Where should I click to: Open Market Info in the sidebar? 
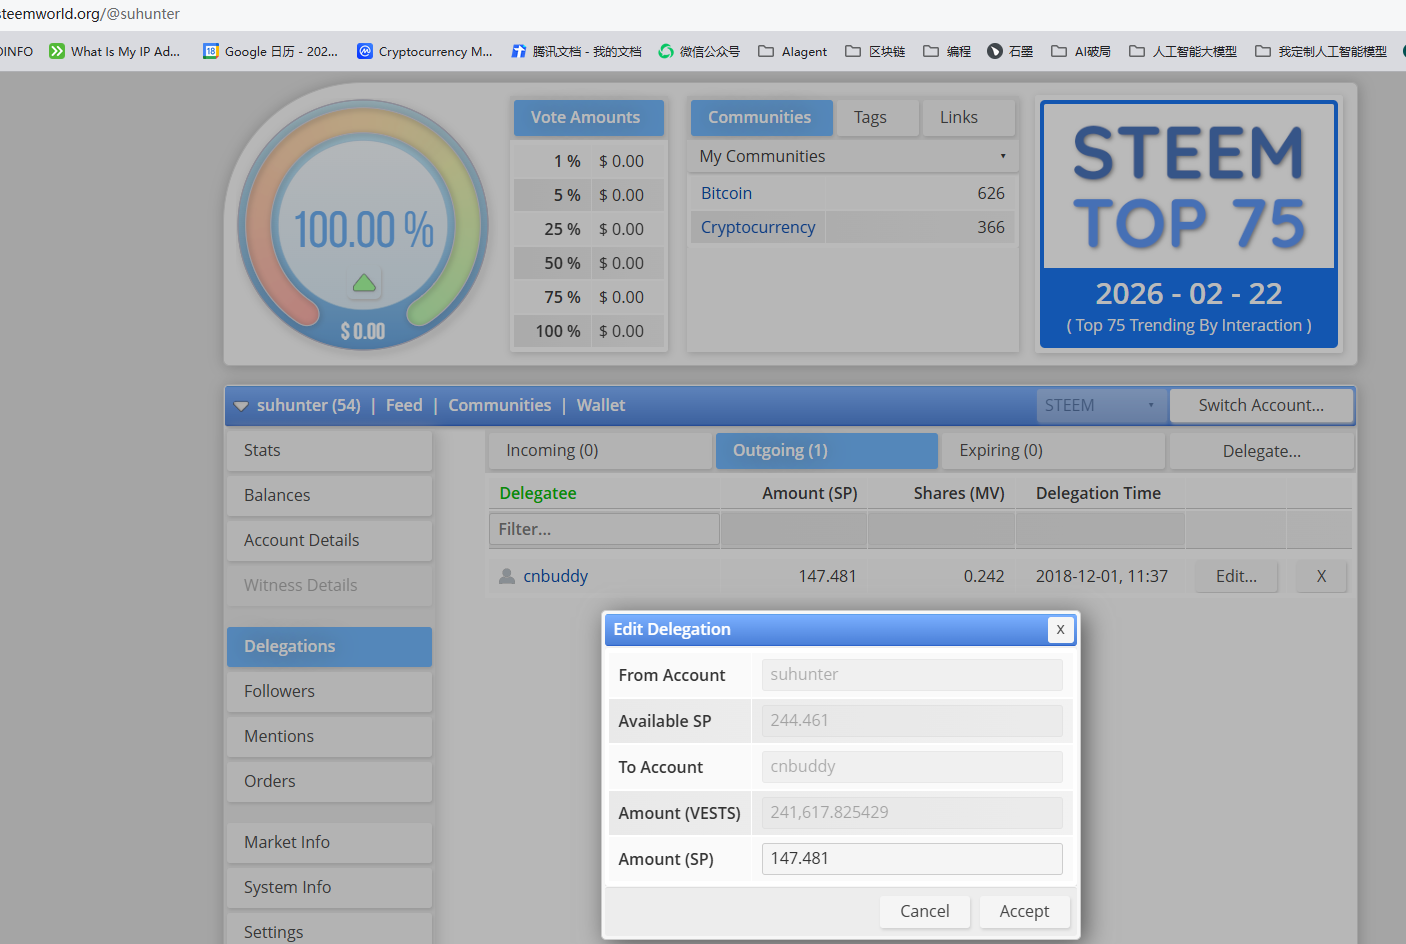(x=329, y=842)
